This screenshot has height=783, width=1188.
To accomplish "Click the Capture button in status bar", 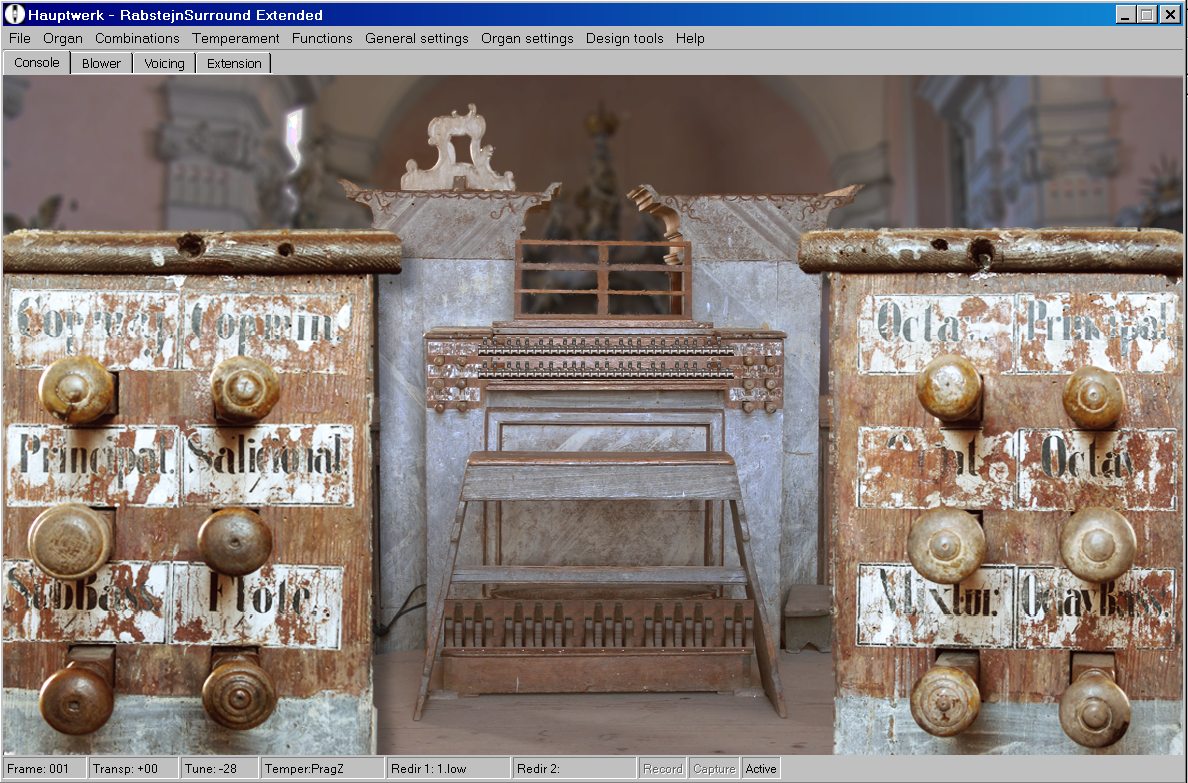I will (x=714, y=769).
